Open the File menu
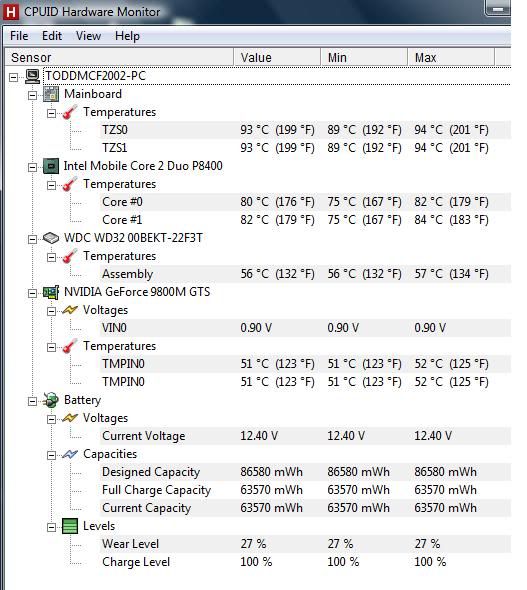The image size is (527, 590). [19, 36]
